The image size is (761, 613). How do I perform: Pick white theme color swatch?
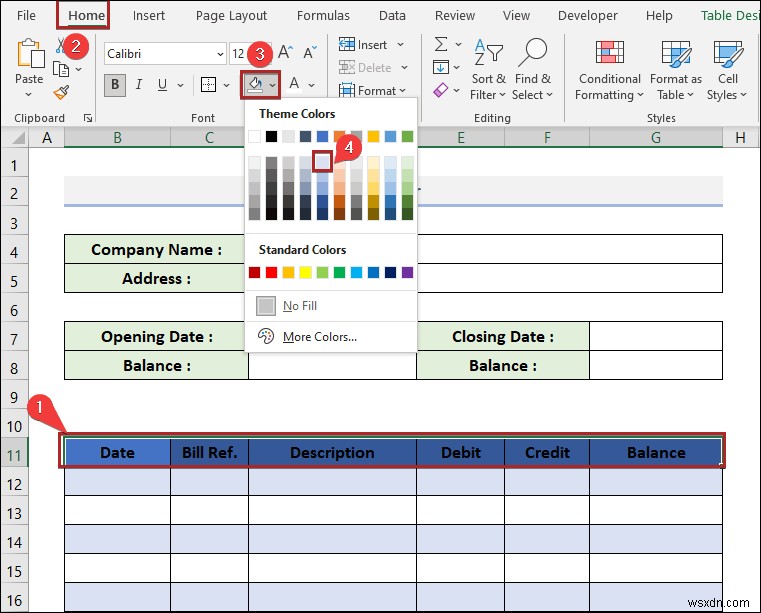pyautogui.click(x=254, y=136)
